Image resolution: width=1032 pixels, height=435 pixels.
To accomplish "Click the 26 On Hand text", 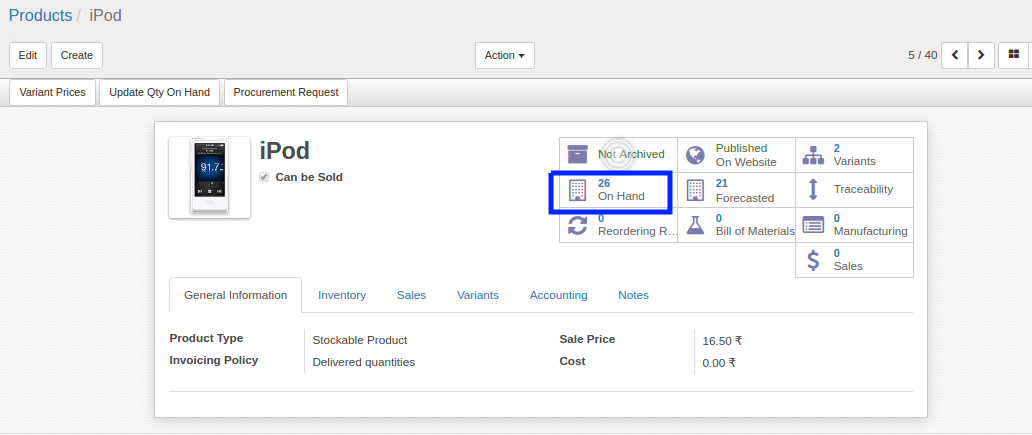I will [x=621, y=190].
